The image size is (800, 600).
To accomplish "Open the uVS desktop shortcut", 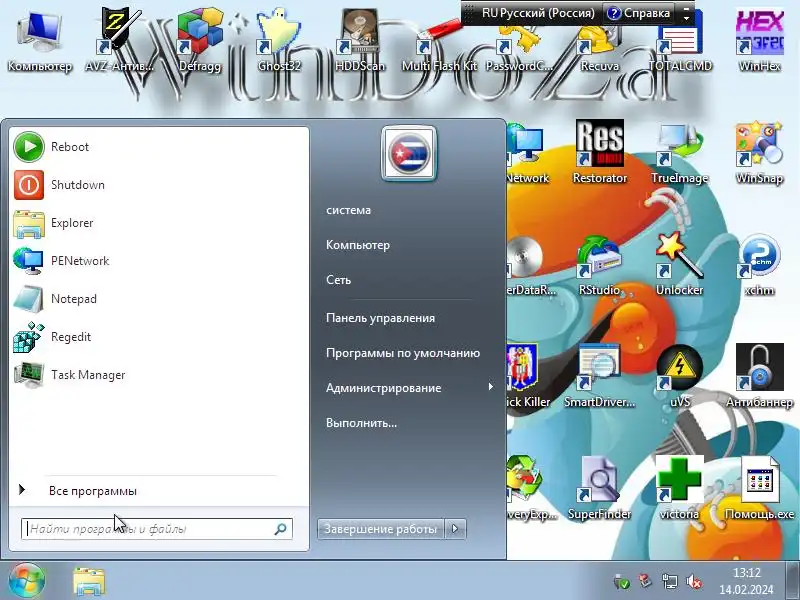I will 680,377.
